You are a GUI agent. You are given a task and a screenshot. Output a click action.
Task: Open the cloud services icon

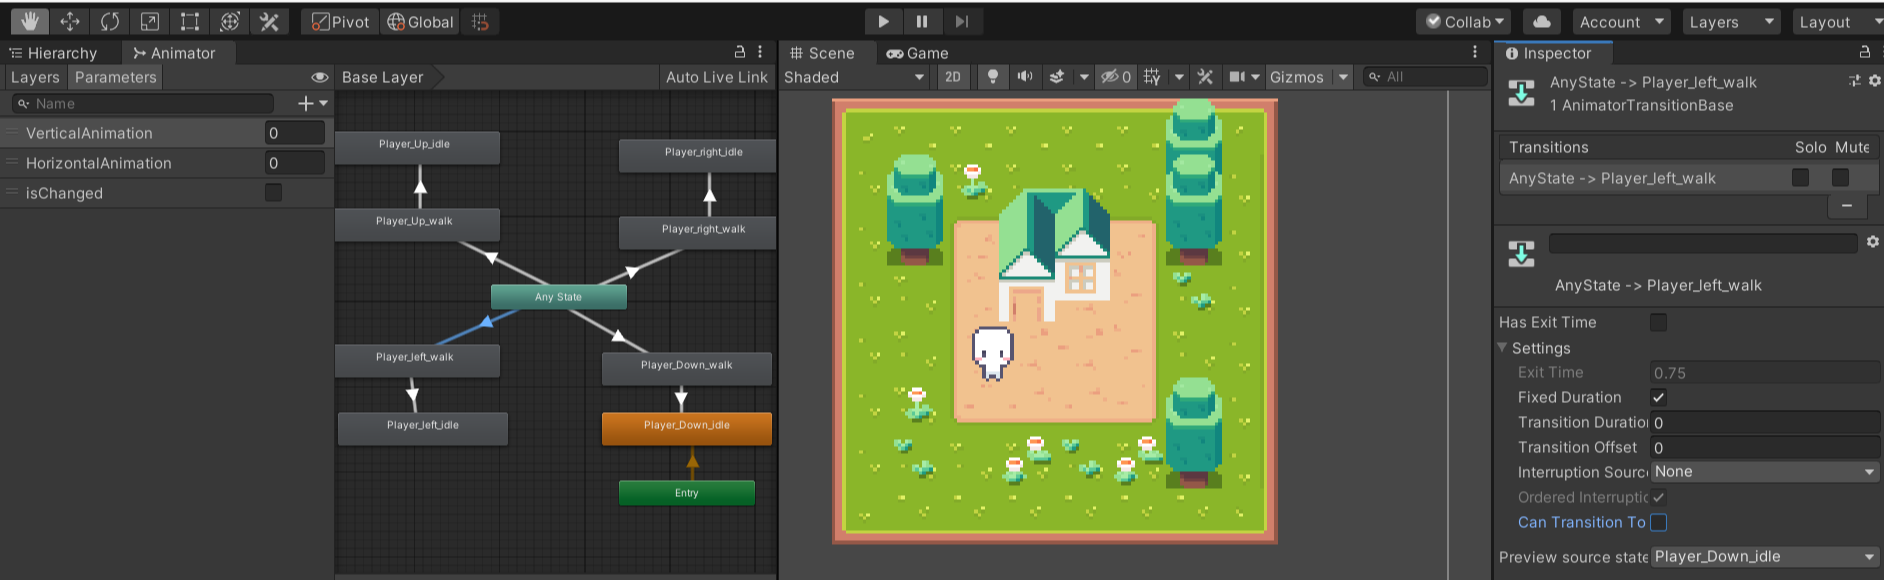pos(1542,21)
